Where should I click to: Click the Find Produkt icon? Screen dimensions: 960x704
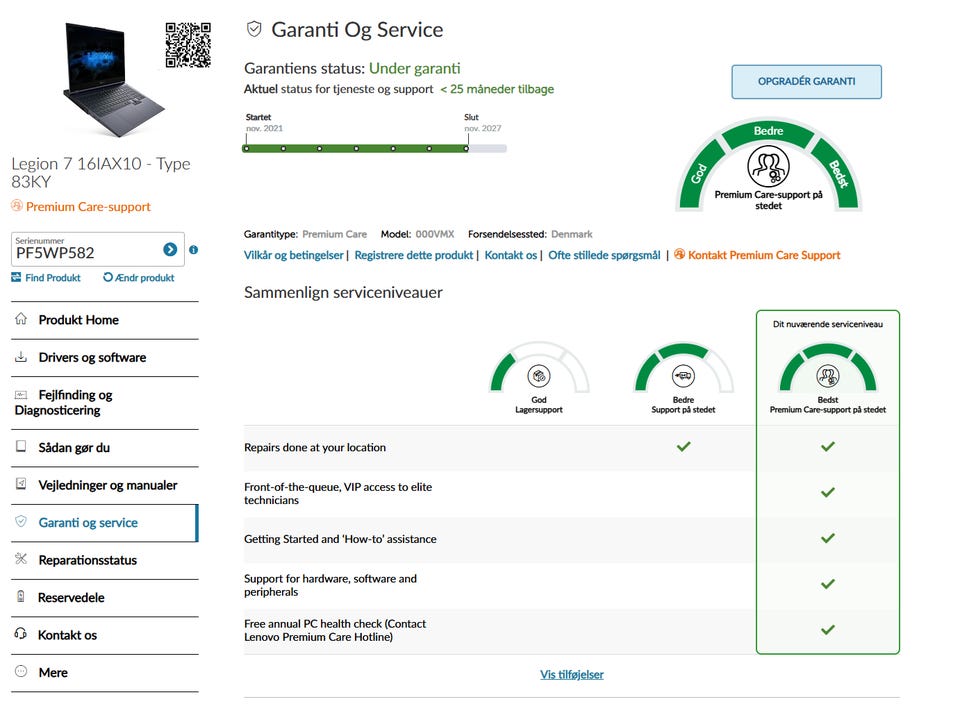[17, 277]
